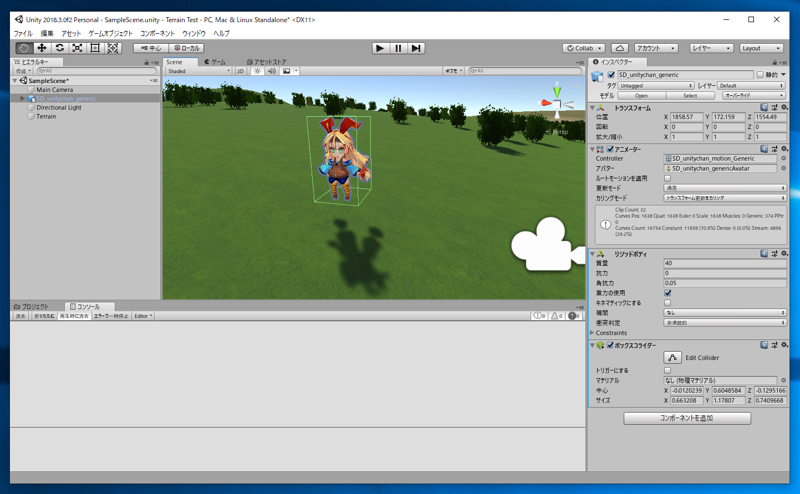Lock the Hierarchy panel
The height and width of the screenshot is (494, 800).
point(146,62)
